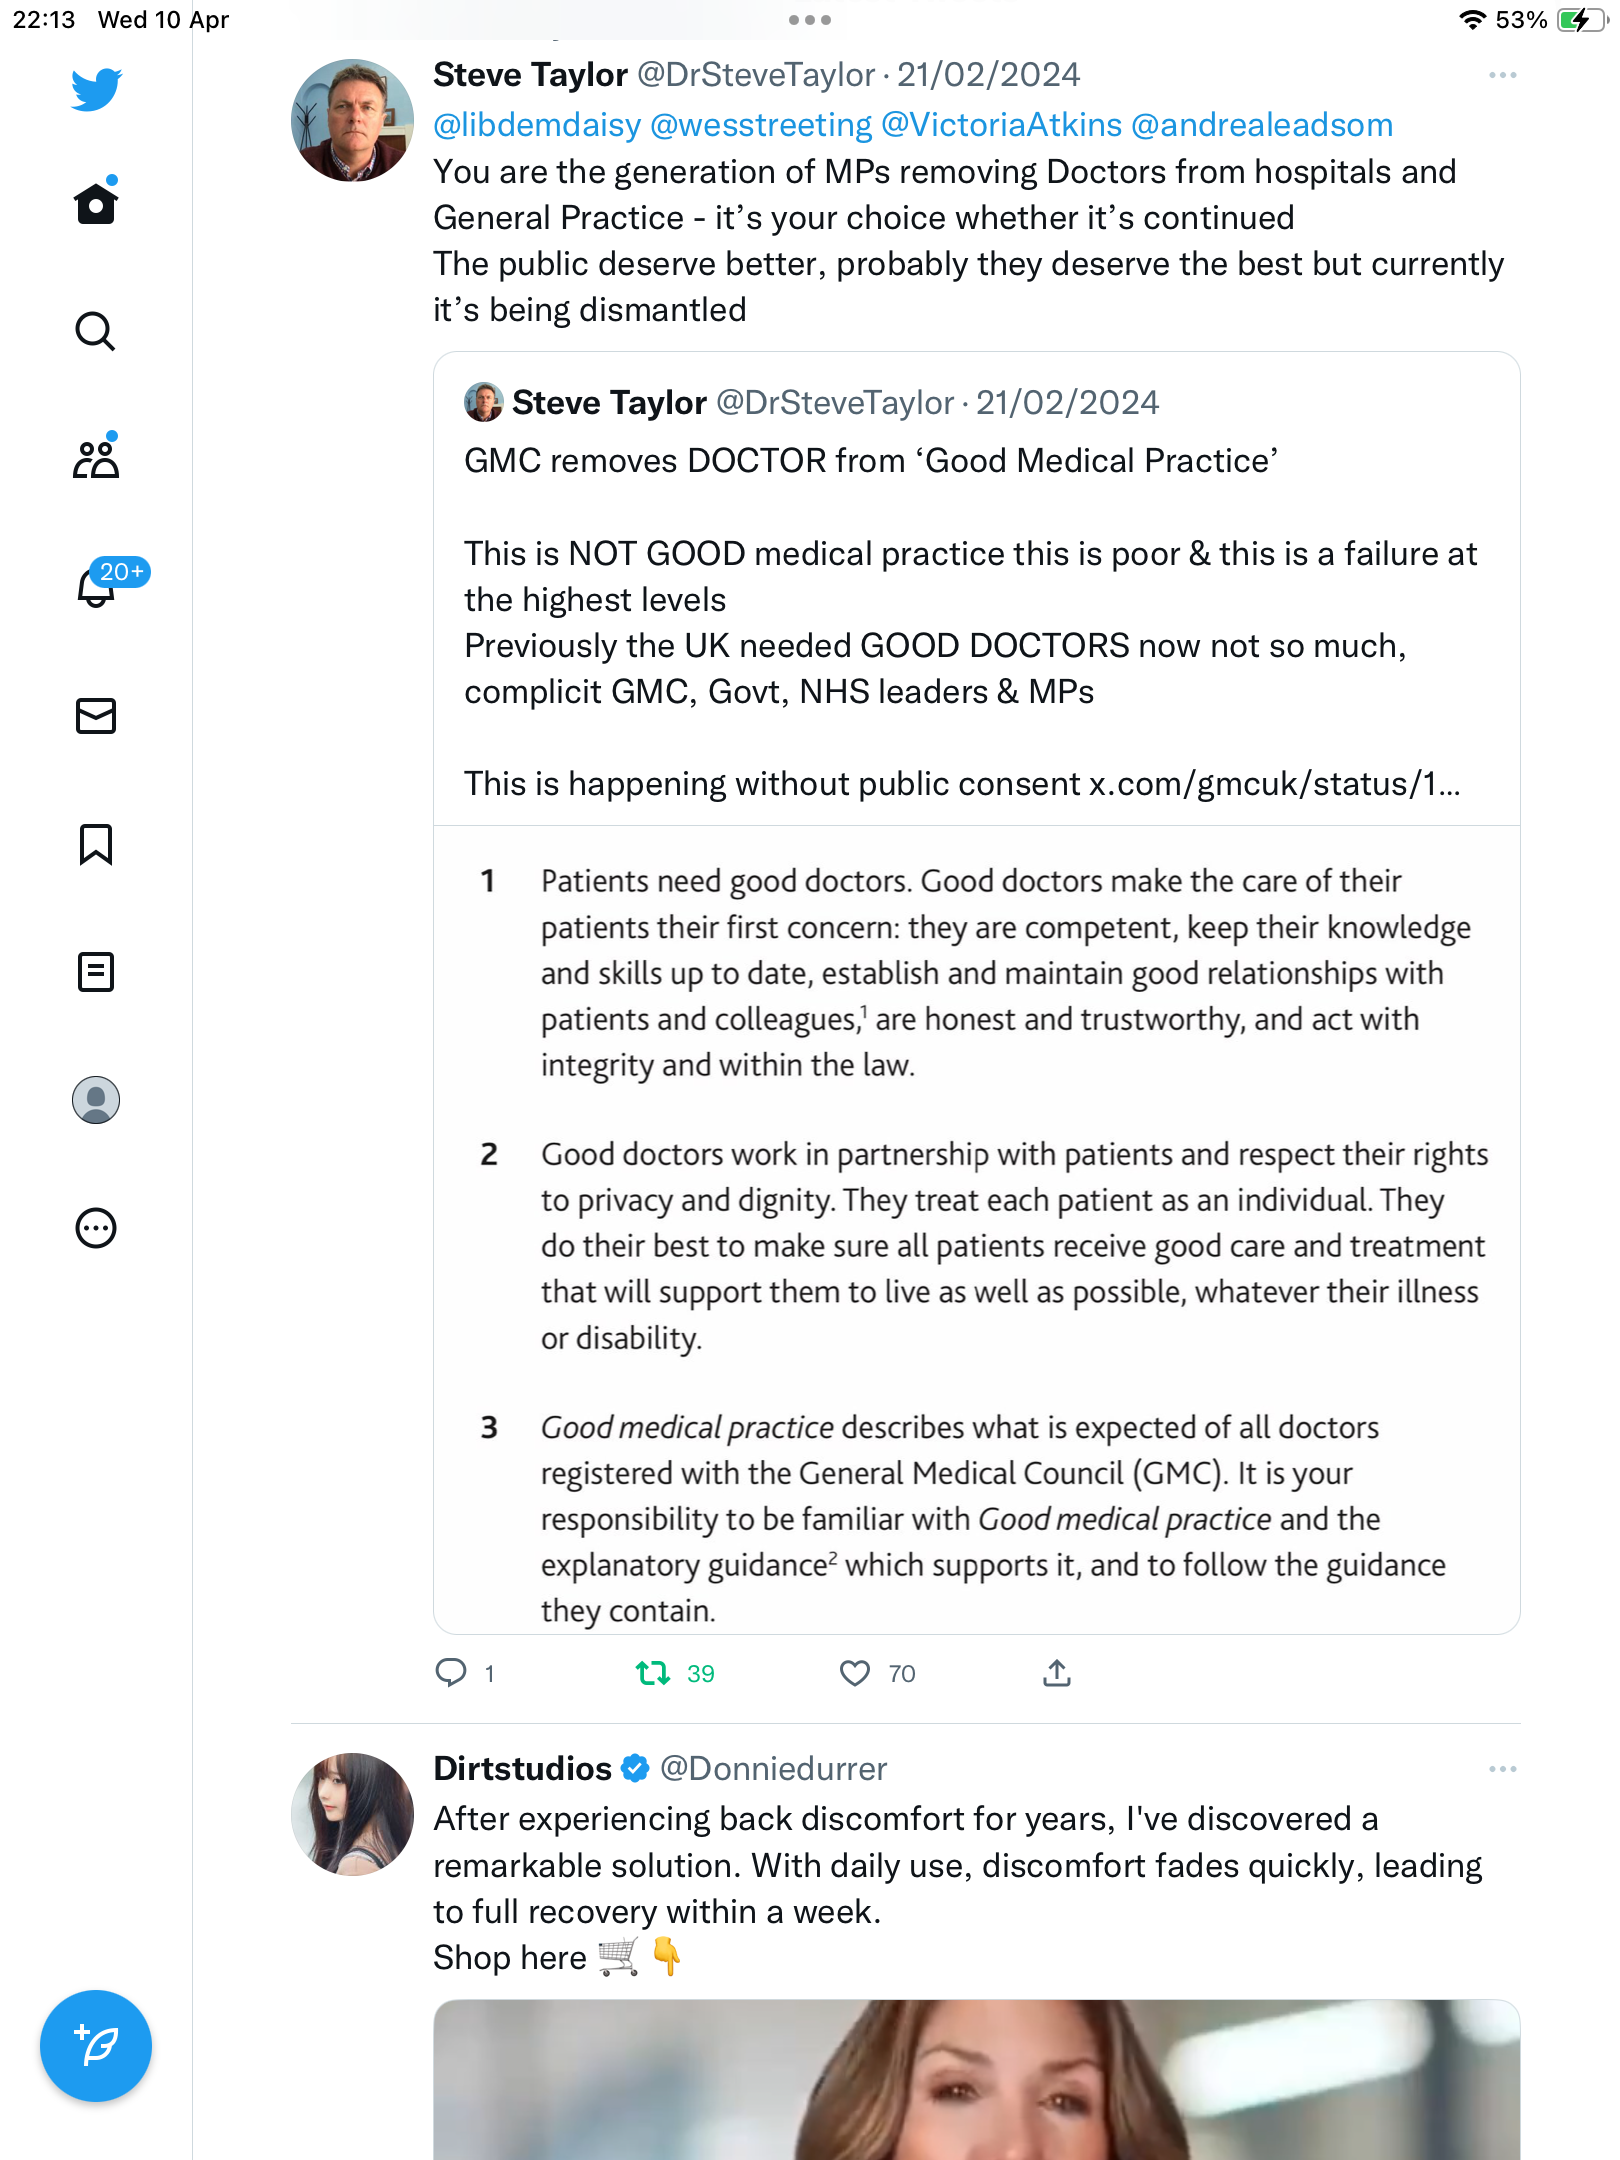Expand more options on Steve Taylor's tweet
Viewport: 1620px width, 2160px height.
1502,76
